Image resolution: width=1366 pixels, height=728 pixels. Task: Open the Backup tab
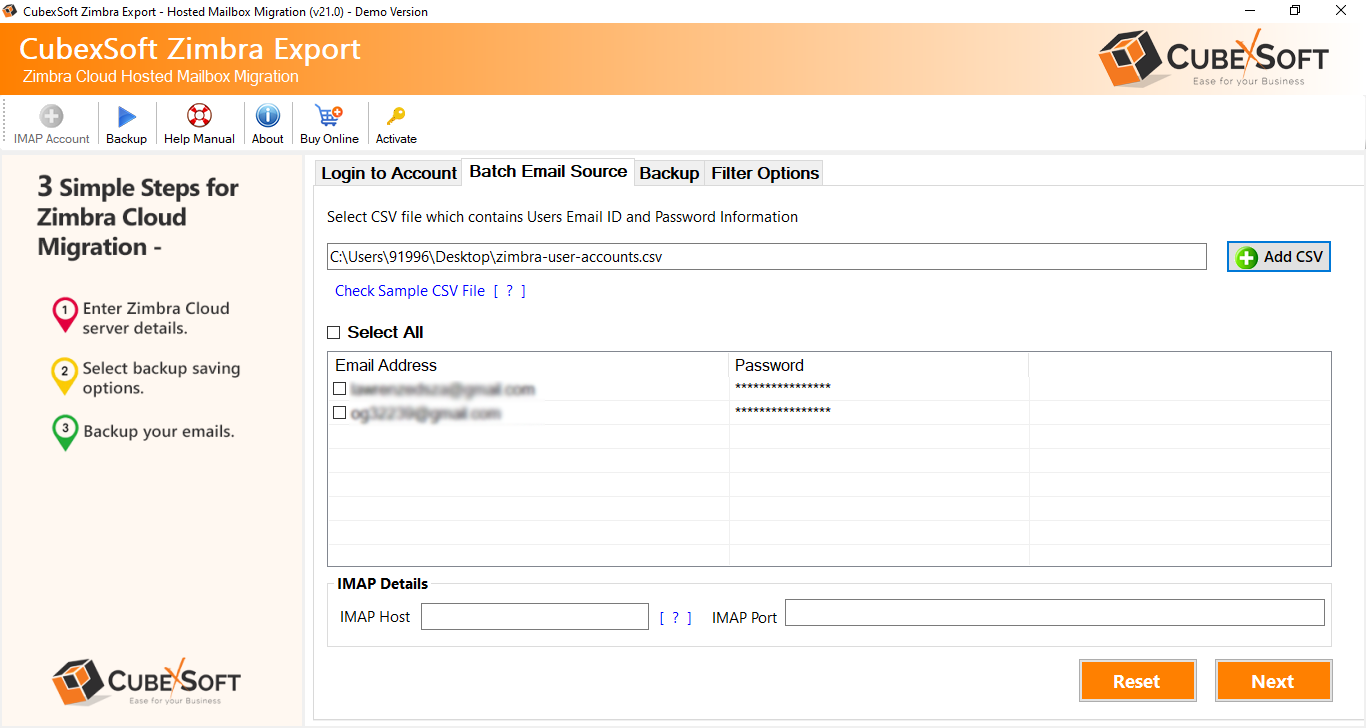pyautogui.click(x=669, y=173)
